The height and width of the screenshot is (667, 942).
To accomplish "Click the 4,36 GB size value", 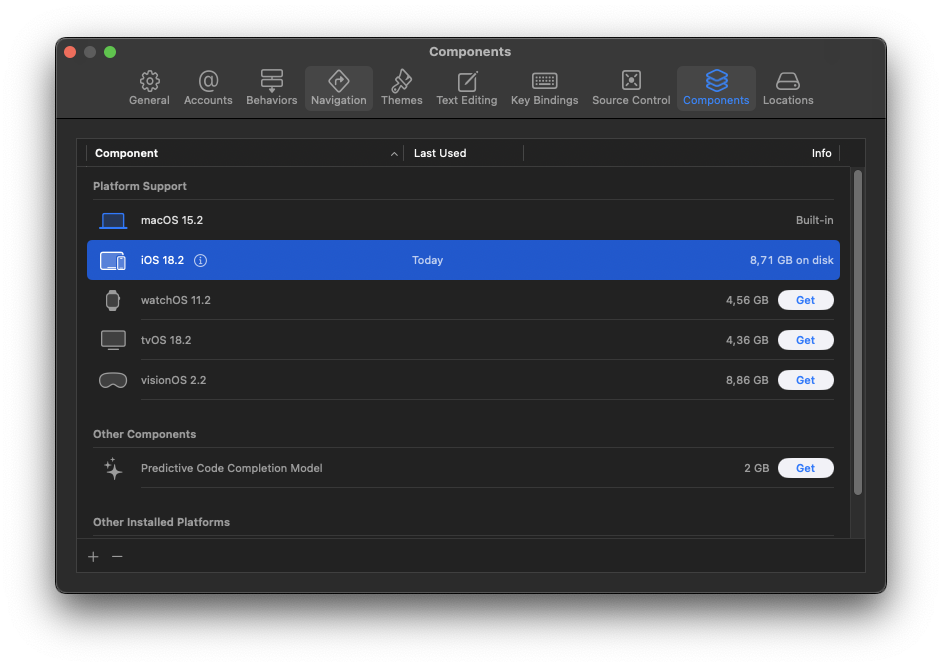I will click(747, 340).
